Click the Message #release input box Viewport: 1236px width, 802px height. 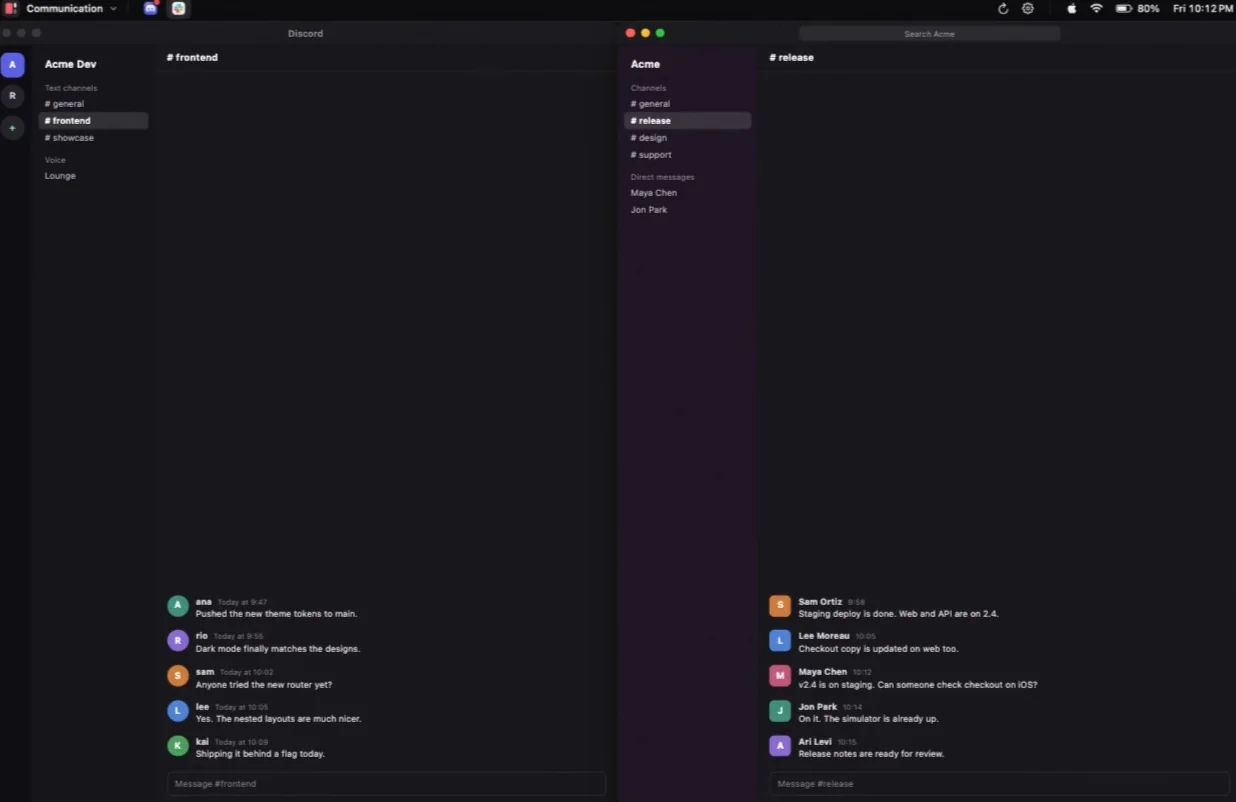point(999,784)
